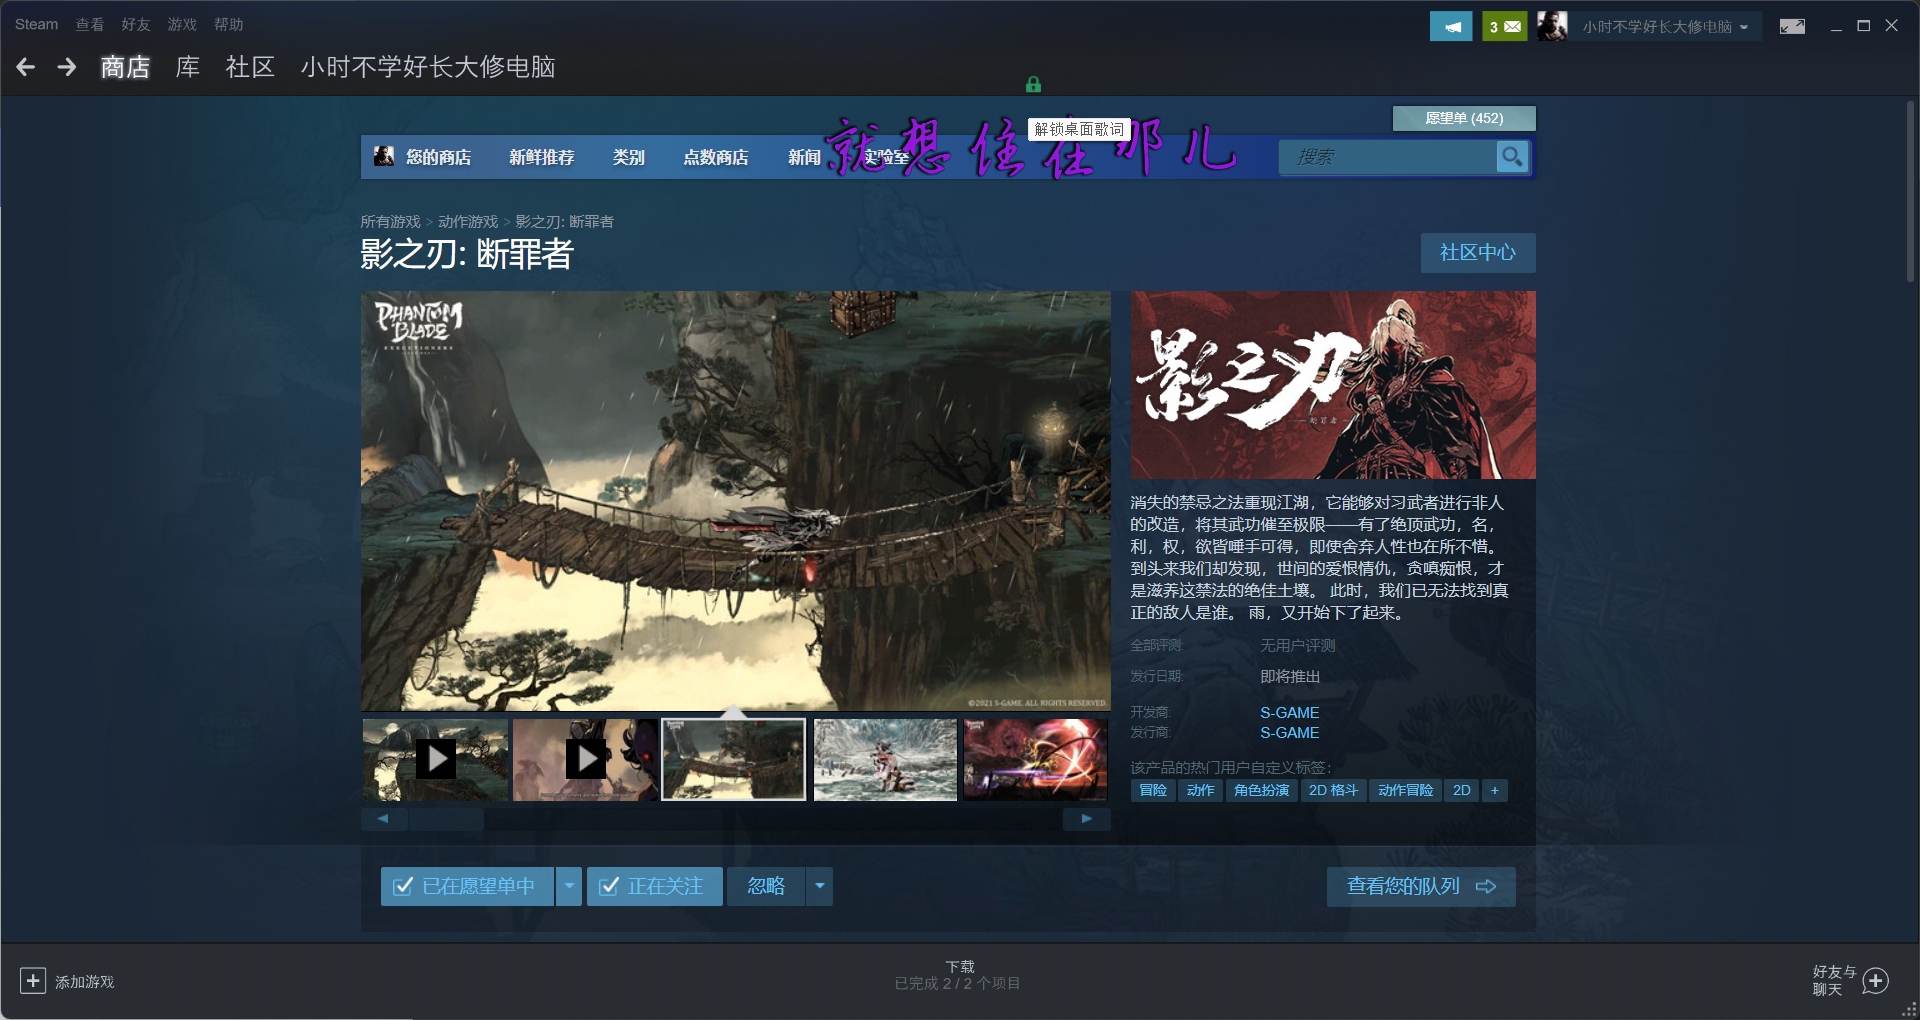Toggle 已在愿望单中 wishlist checkbox button
The image size is (1920, 1020).
tap(467, 886)
